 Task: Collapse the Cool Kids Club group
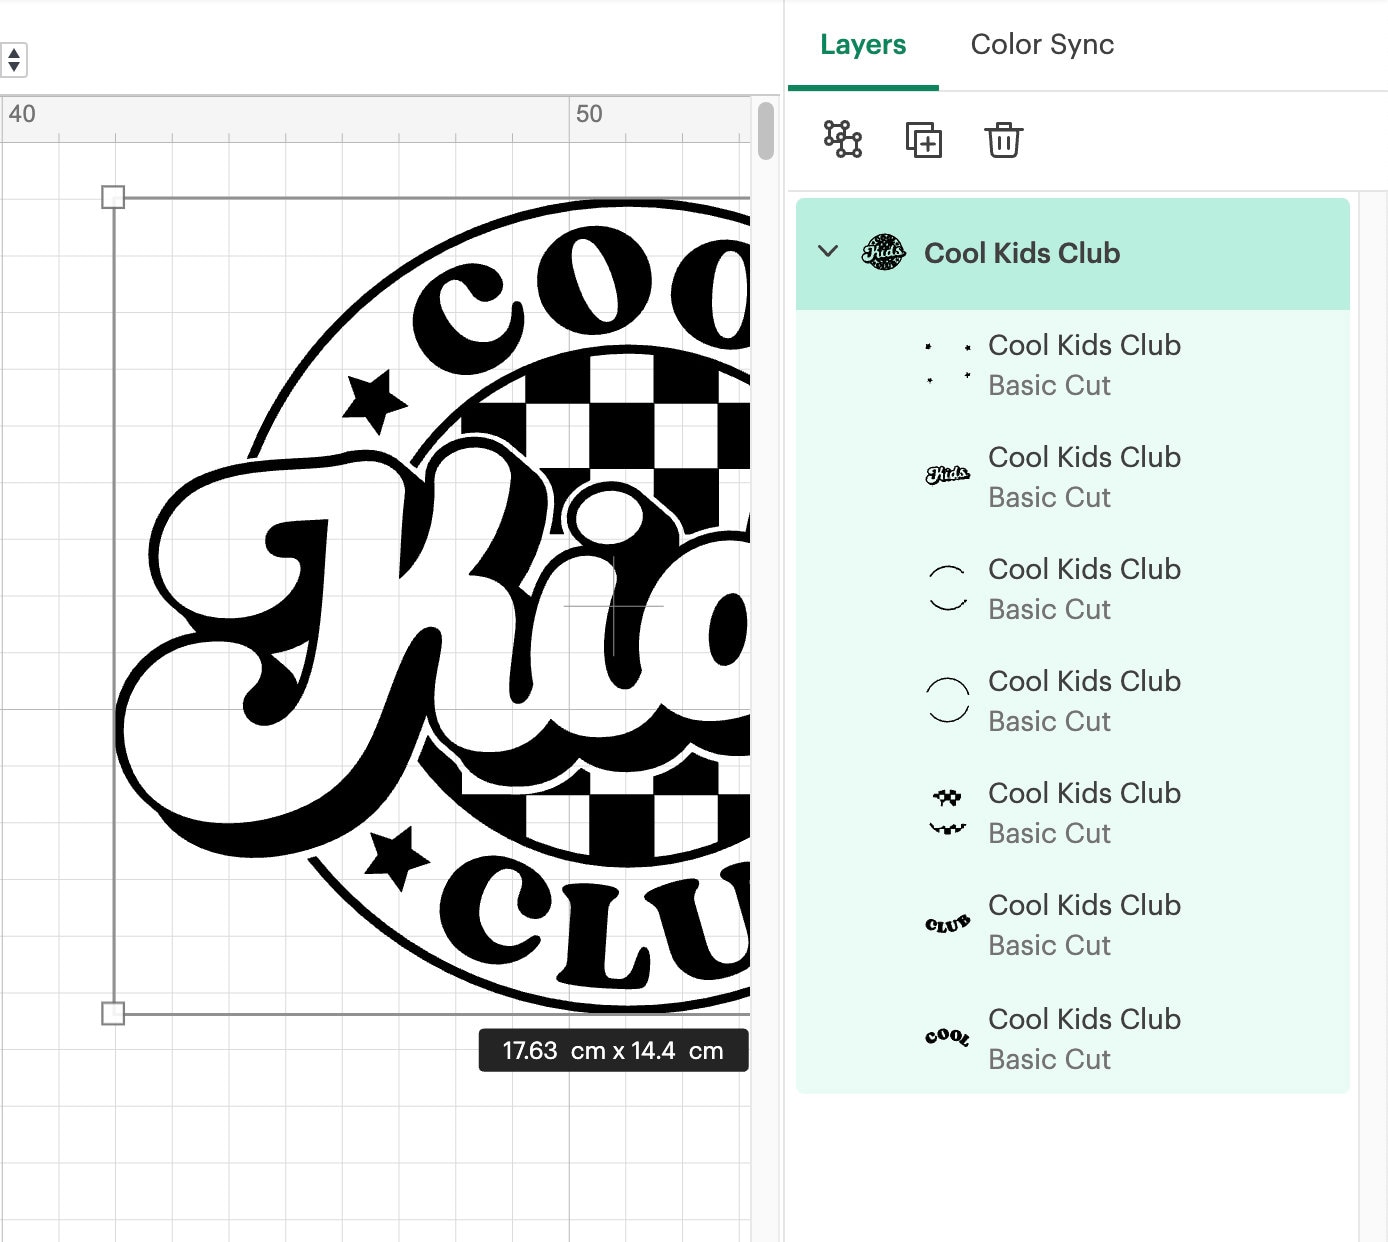coord(827,253)
